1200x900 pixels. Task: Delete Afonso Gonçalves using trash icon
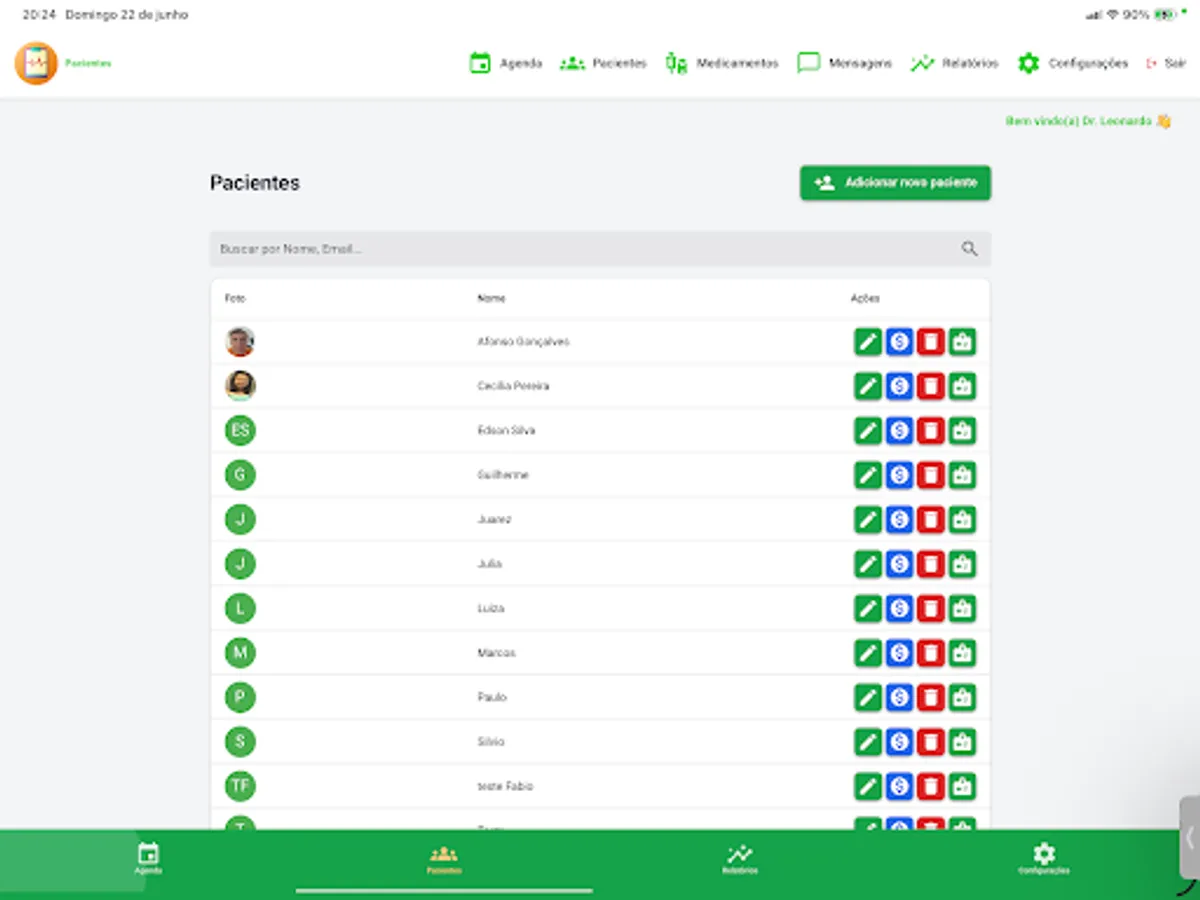931,342
